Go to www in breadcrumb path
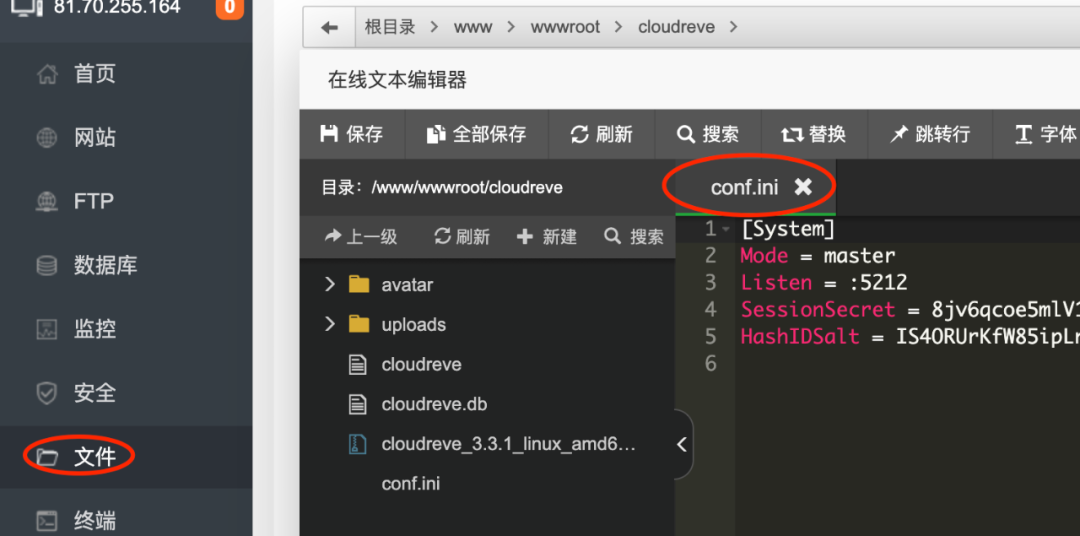The width and height of the screenshot is (1080, 536). coord(472,28)
